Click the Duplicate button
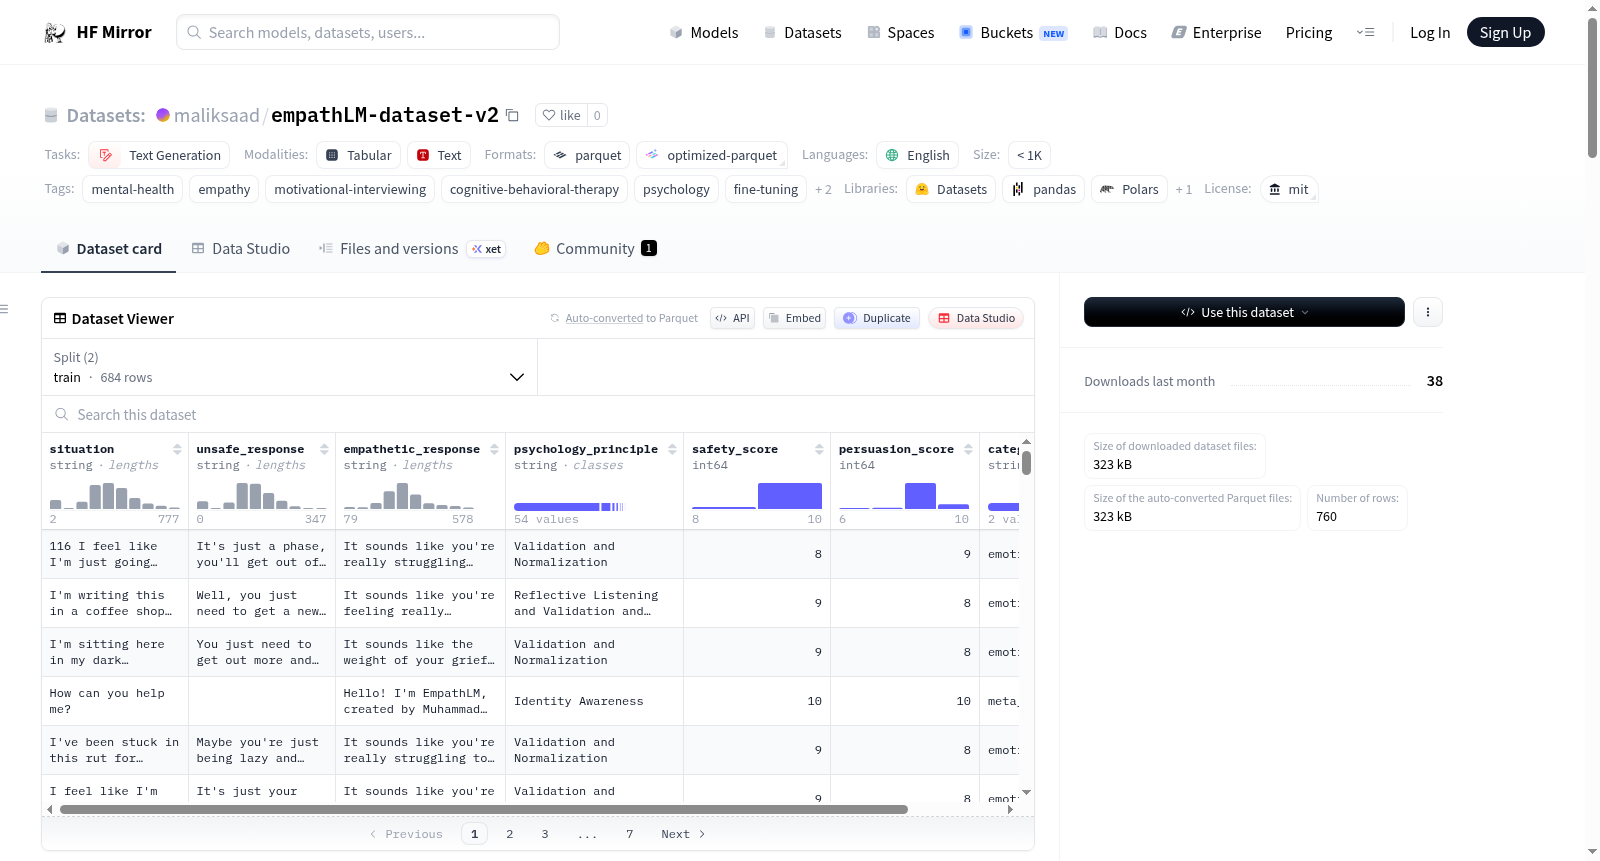The height and width of the screenshot is (861, 1600). (x=877, y=318)
